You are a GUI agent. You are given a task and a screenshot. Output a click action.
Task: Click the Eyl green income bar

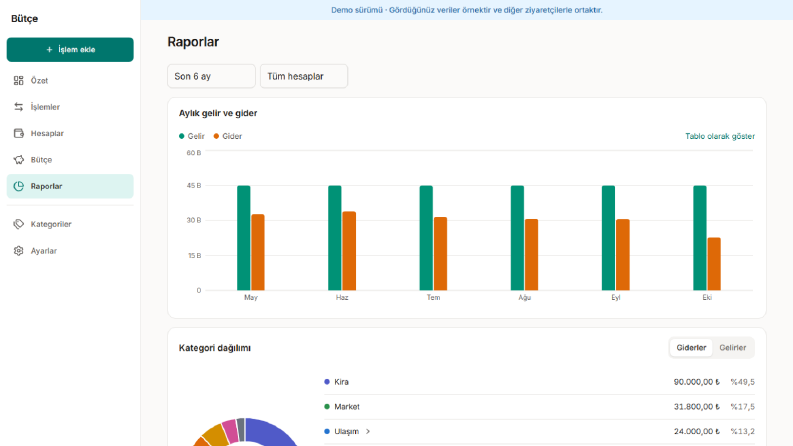click(x=608, y=238)
